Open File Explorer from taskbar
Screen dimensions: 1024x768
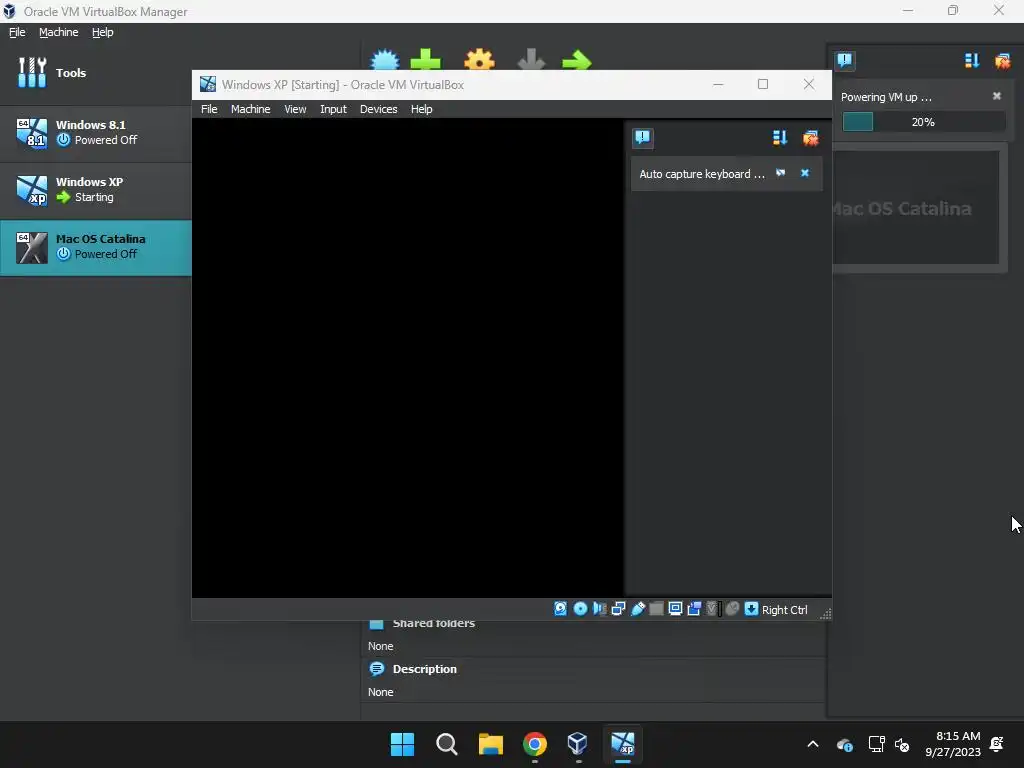click(490, 744)
